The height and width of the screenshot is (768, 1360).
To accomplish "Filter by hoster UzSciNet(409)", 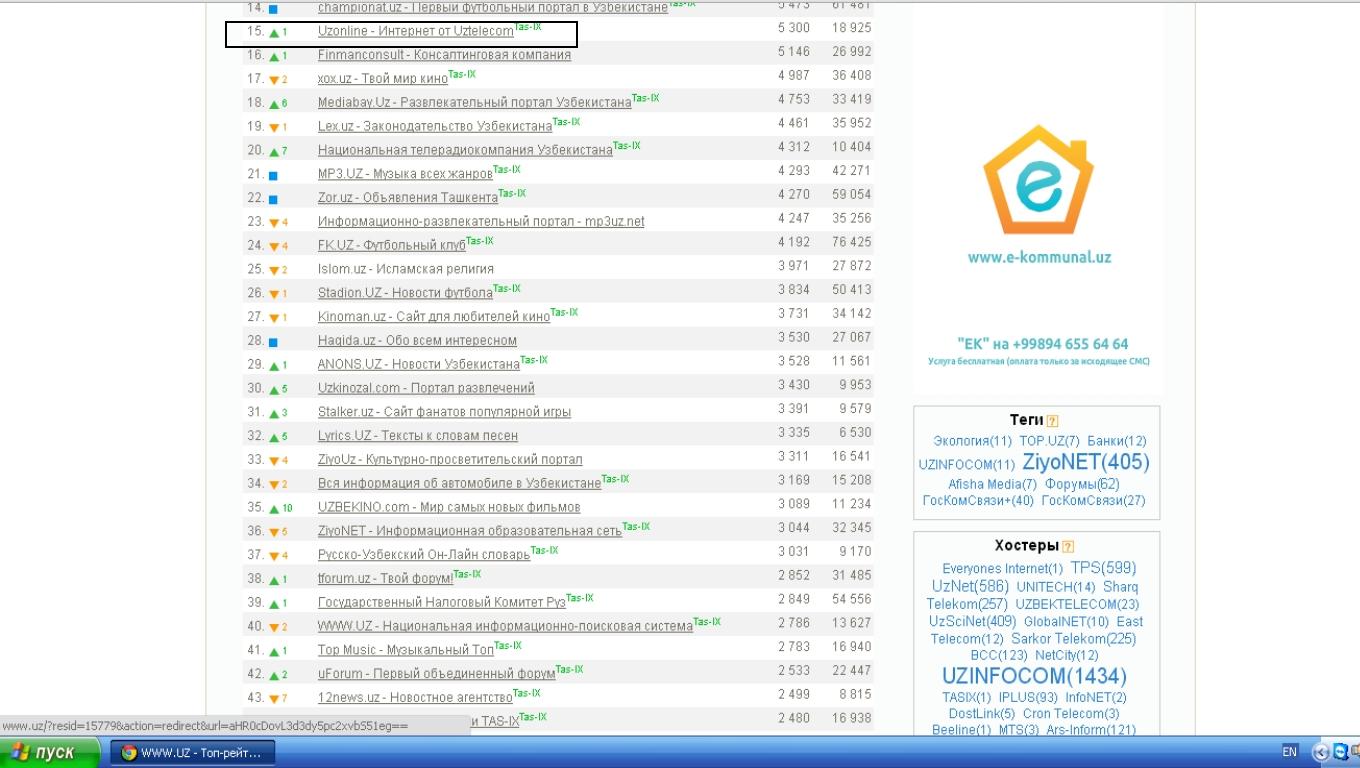I will pos(972,622).
